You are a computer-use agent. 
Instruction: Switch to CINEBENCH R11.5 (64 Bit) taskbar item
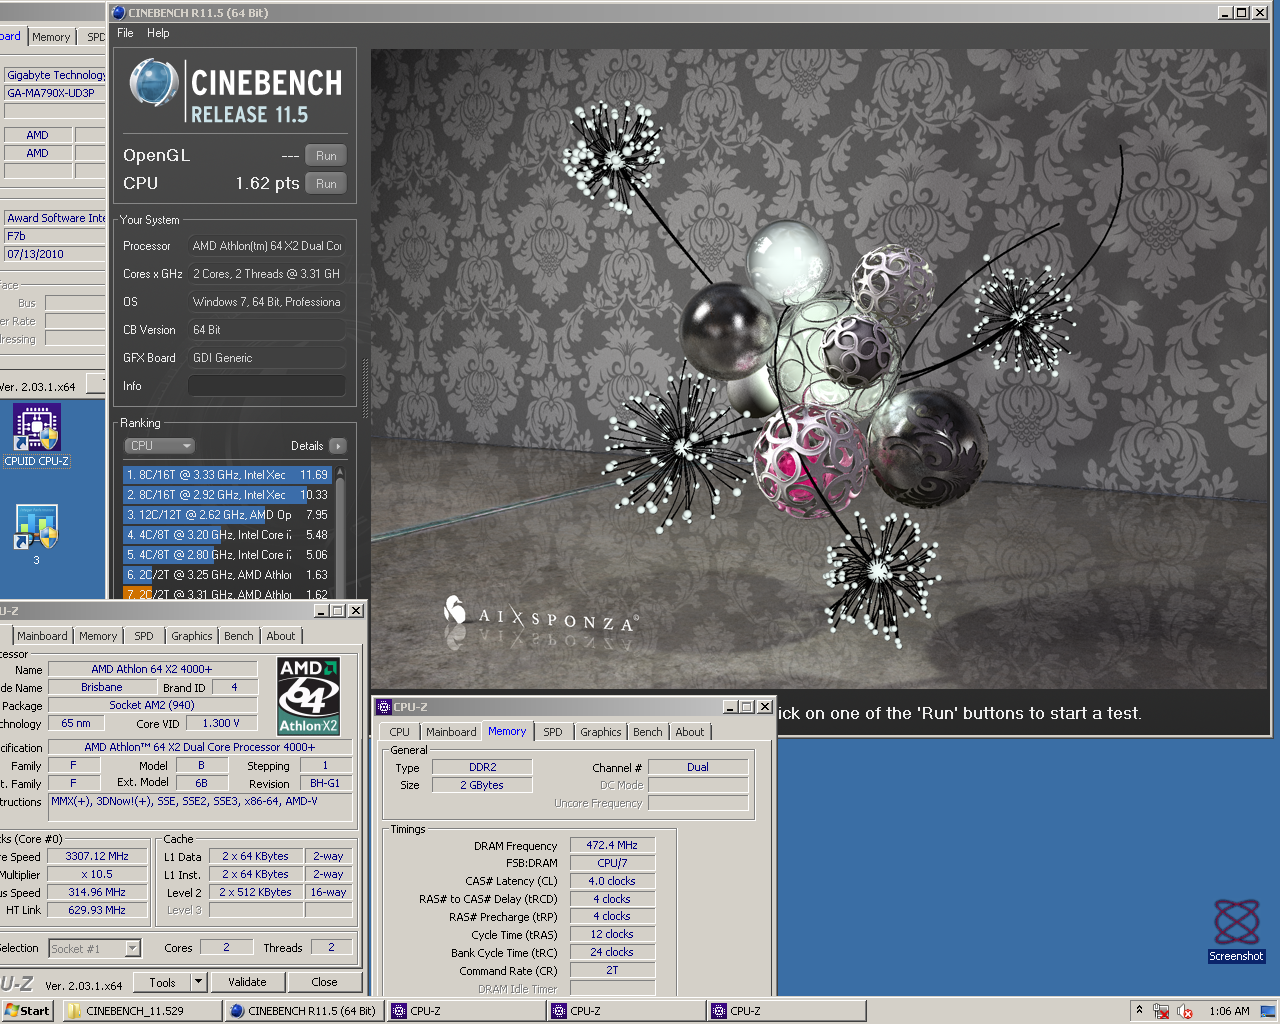pos(304,1011)
